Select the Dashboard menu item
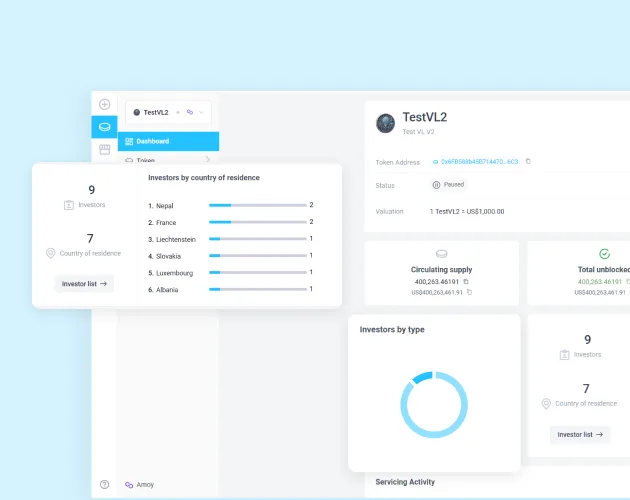 coord(168,141)
